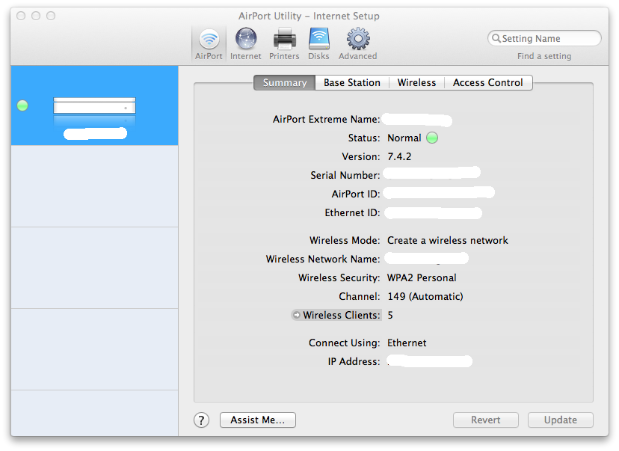Click sidebar green status indicator dot
619x451 pixels.
[x=23, y=105]
